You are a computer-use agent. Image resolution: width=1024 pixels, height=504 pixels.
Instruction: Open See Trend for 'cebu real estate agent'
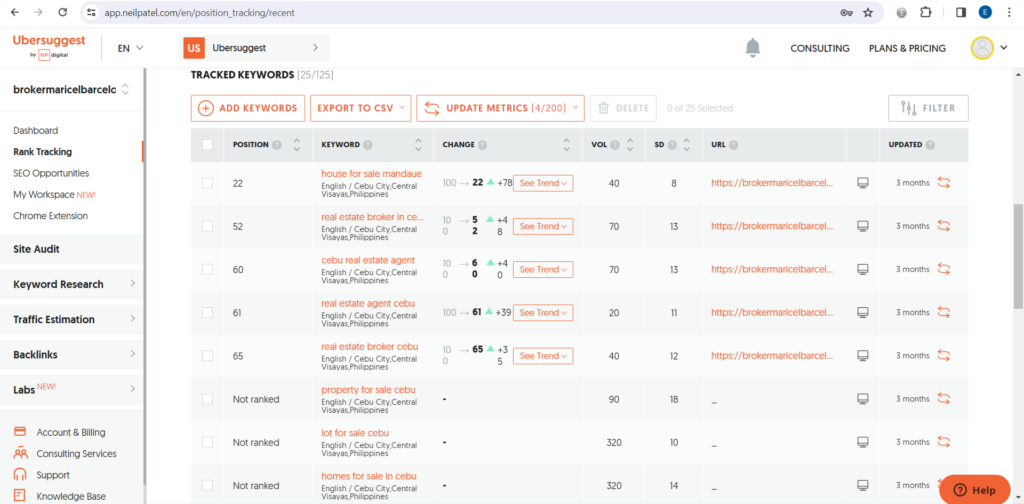(543, 269)
